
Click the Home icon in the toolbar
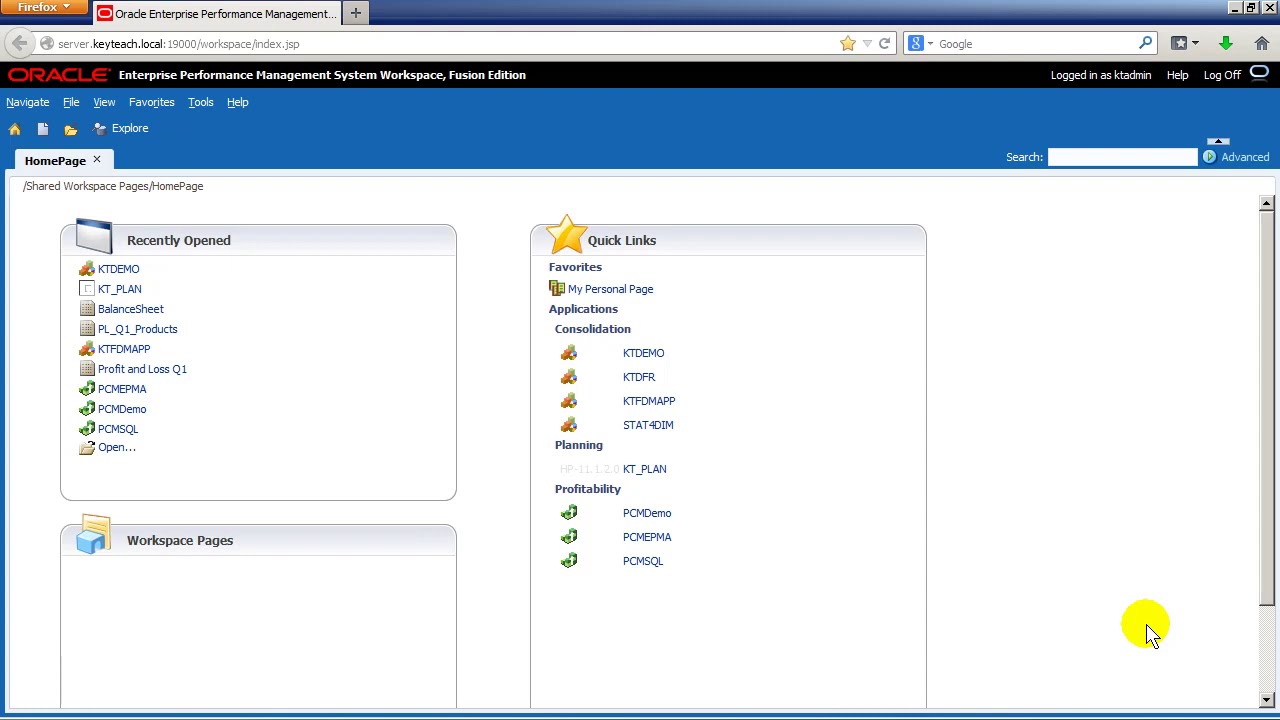click(15, 129)
